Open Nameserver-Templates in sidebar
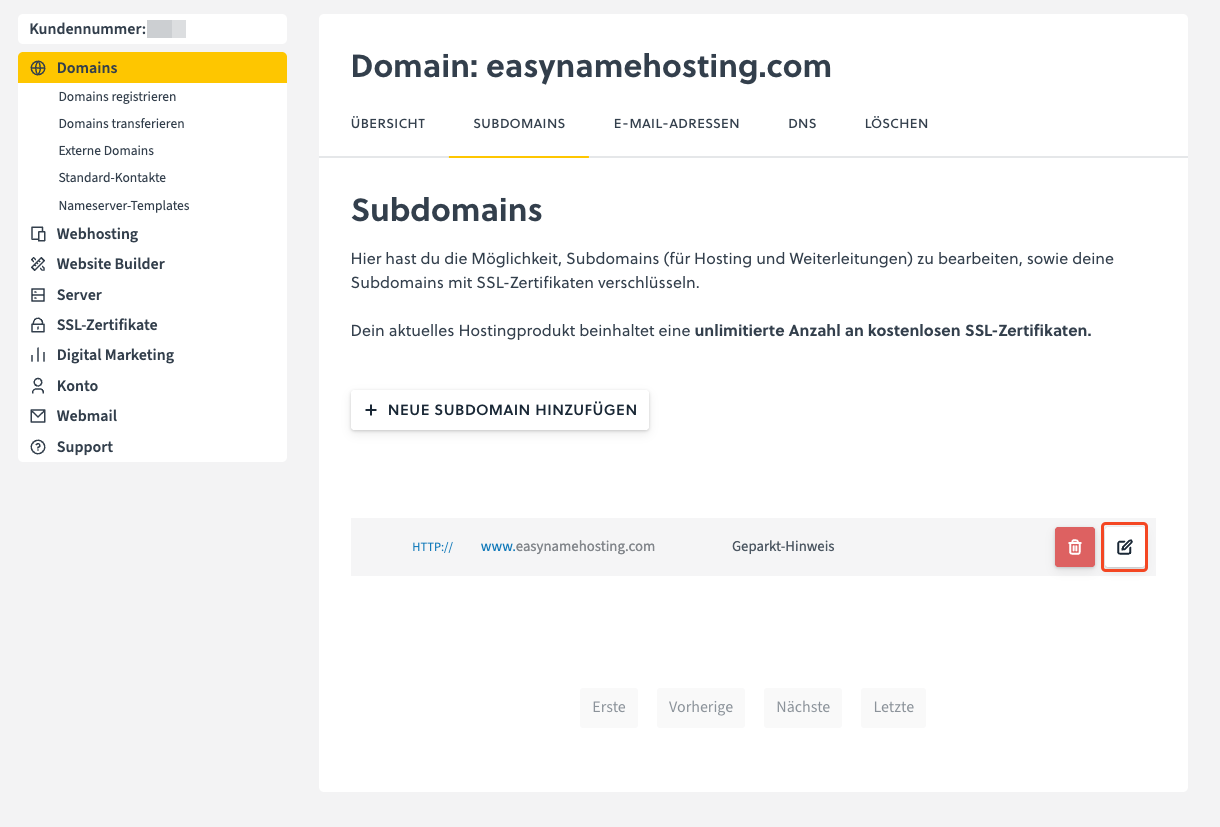The width and height of the screenshot is (1220, 827). point(124,205)
